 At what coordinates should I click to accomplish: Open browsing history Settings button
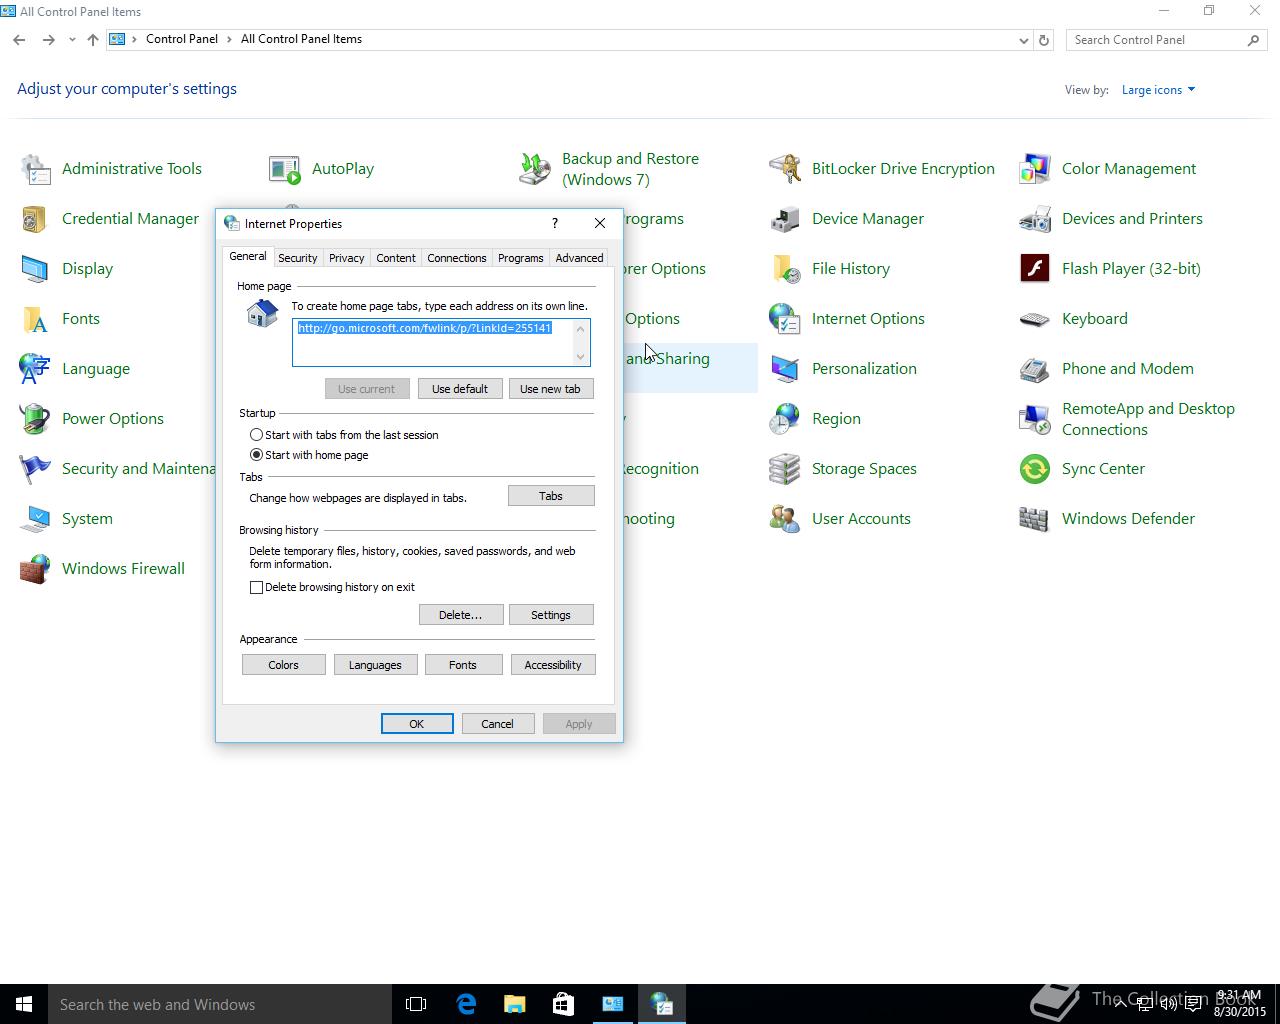coord(551,615)
